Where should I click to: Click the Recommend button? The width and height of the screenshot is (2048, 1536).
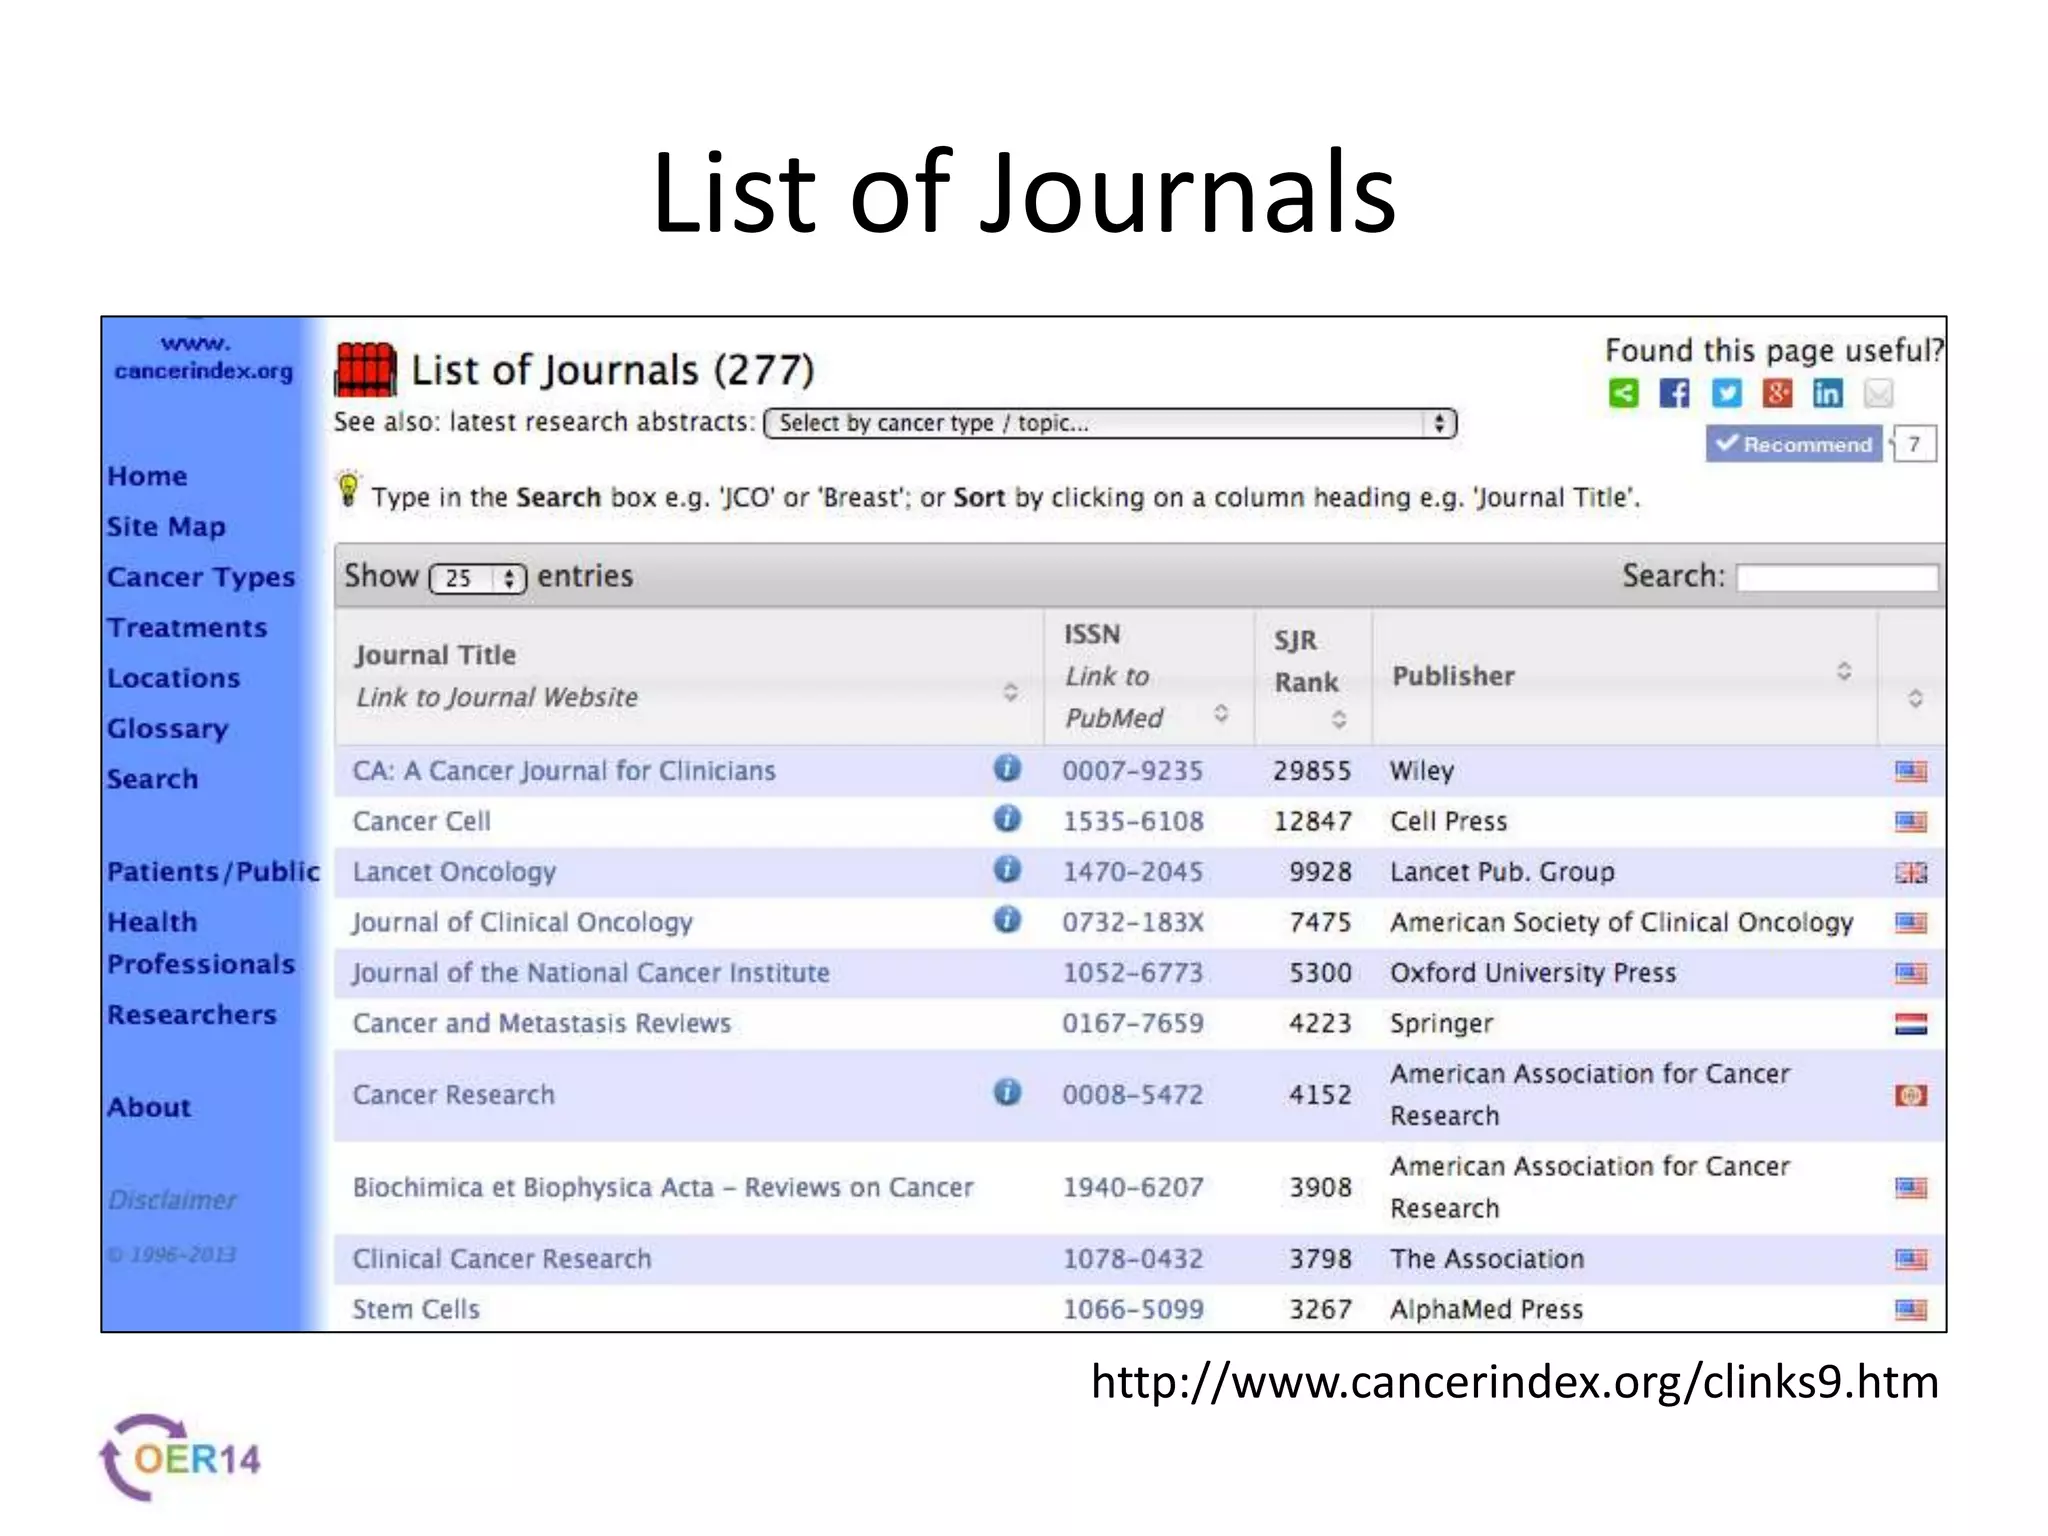pyautogui.click(x=1794, y=444)
